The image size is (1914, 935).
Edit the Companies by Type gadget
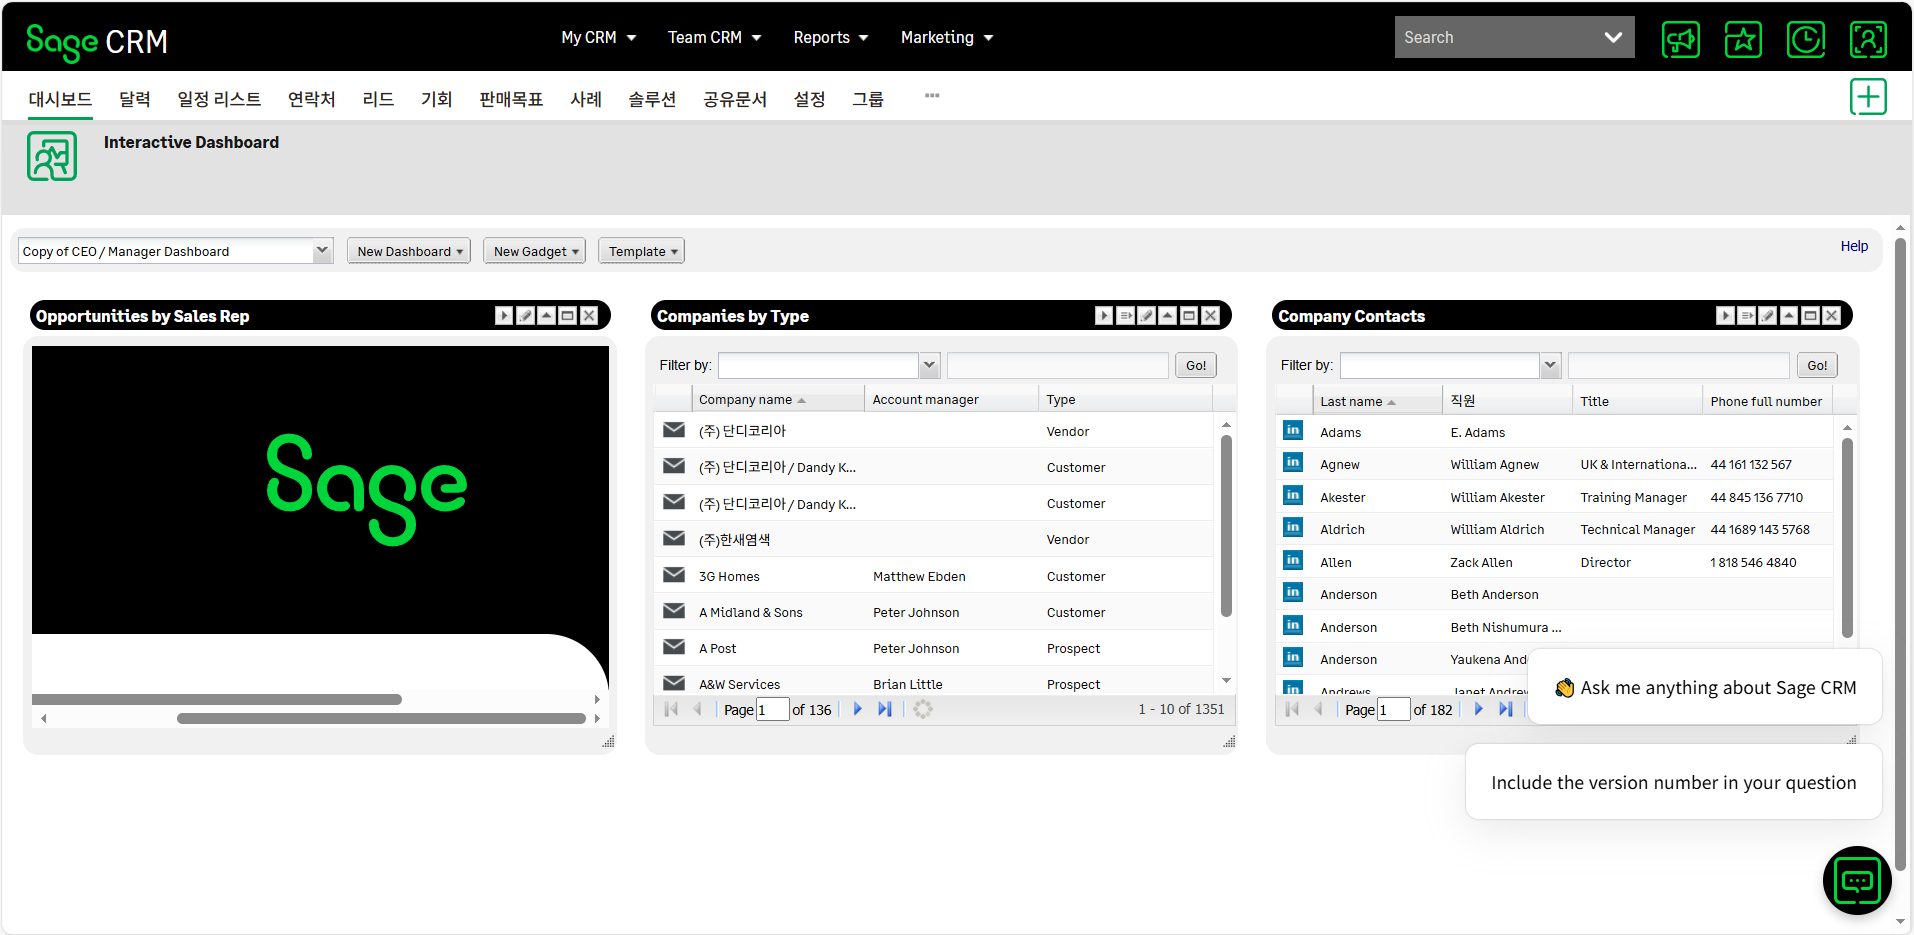tap(1146, 316)
